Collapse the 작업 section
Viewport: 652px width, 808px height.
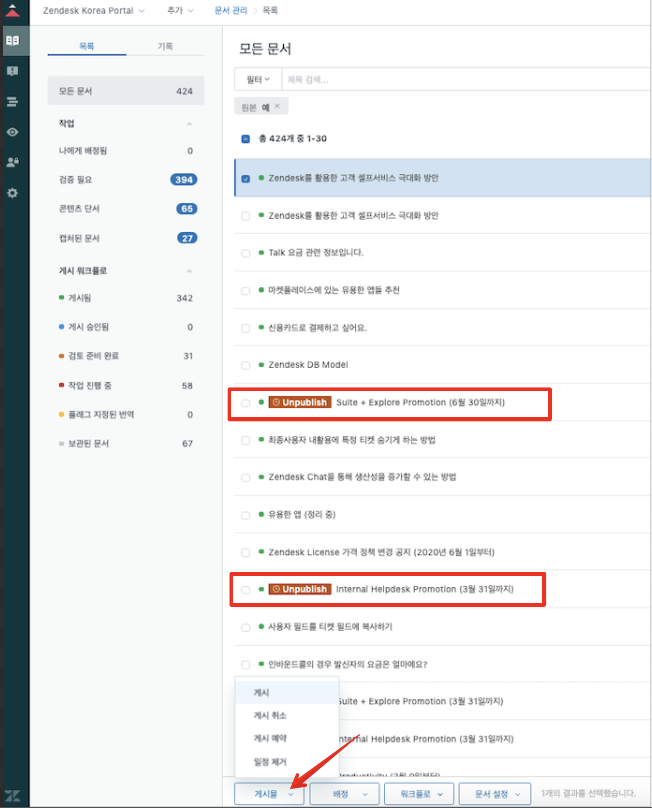[x=189, y=124]
